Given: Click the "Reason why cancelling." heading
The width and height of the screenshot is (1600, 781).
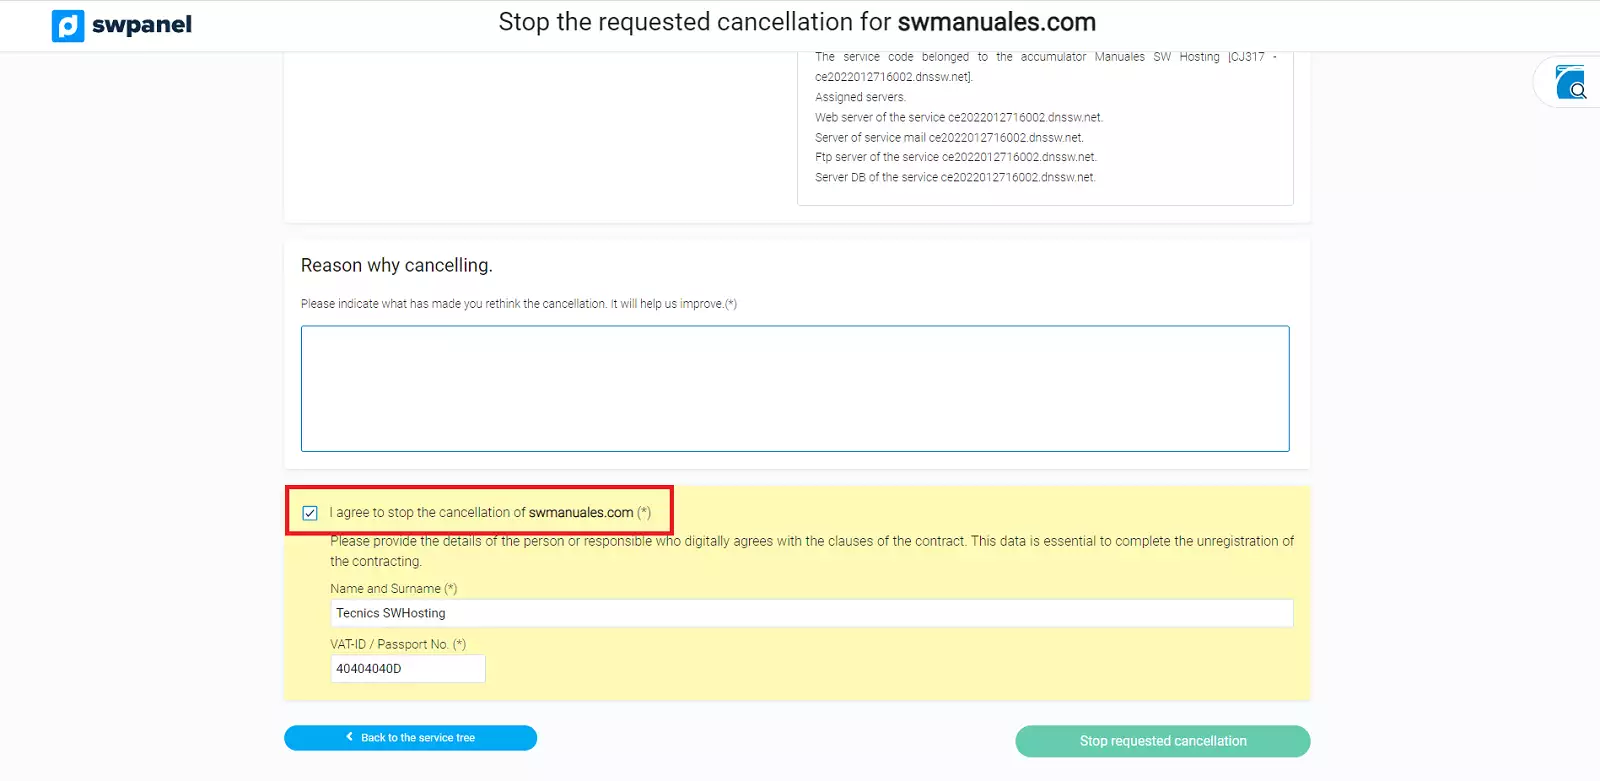Looking at the screenshot, I should click(x=396, y=265).
